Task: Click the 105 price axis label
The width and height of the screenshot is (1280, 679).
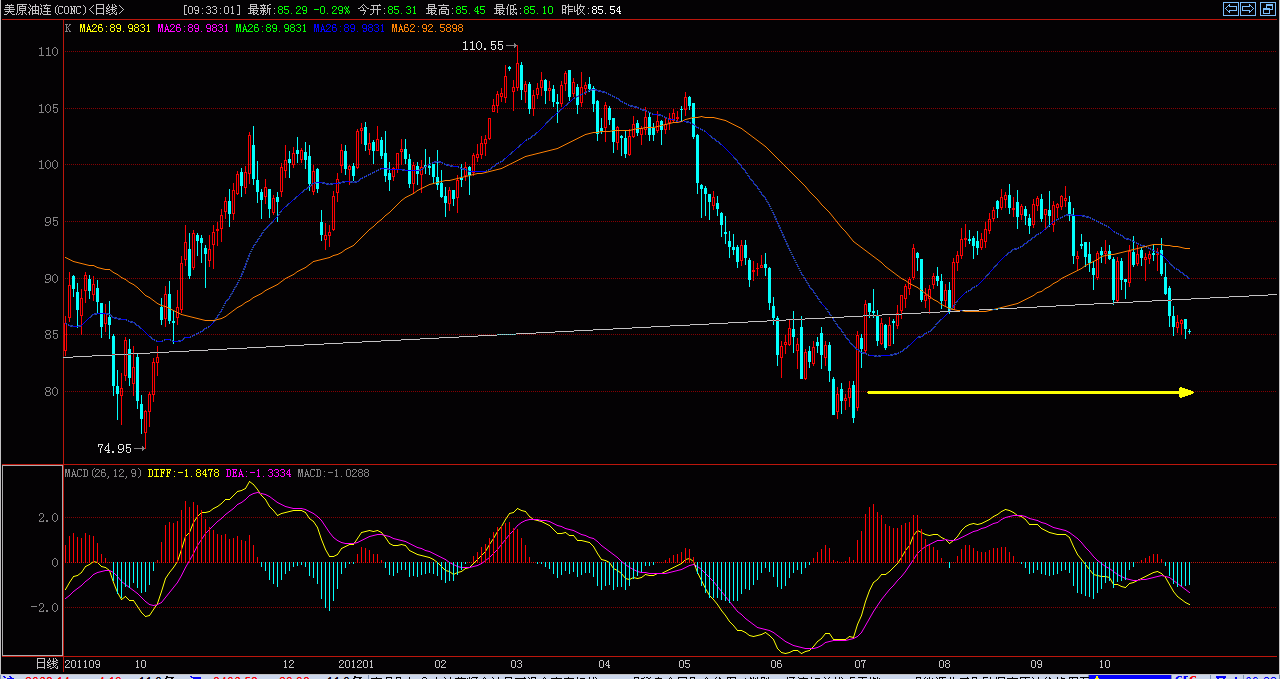Action: [49, 108]
